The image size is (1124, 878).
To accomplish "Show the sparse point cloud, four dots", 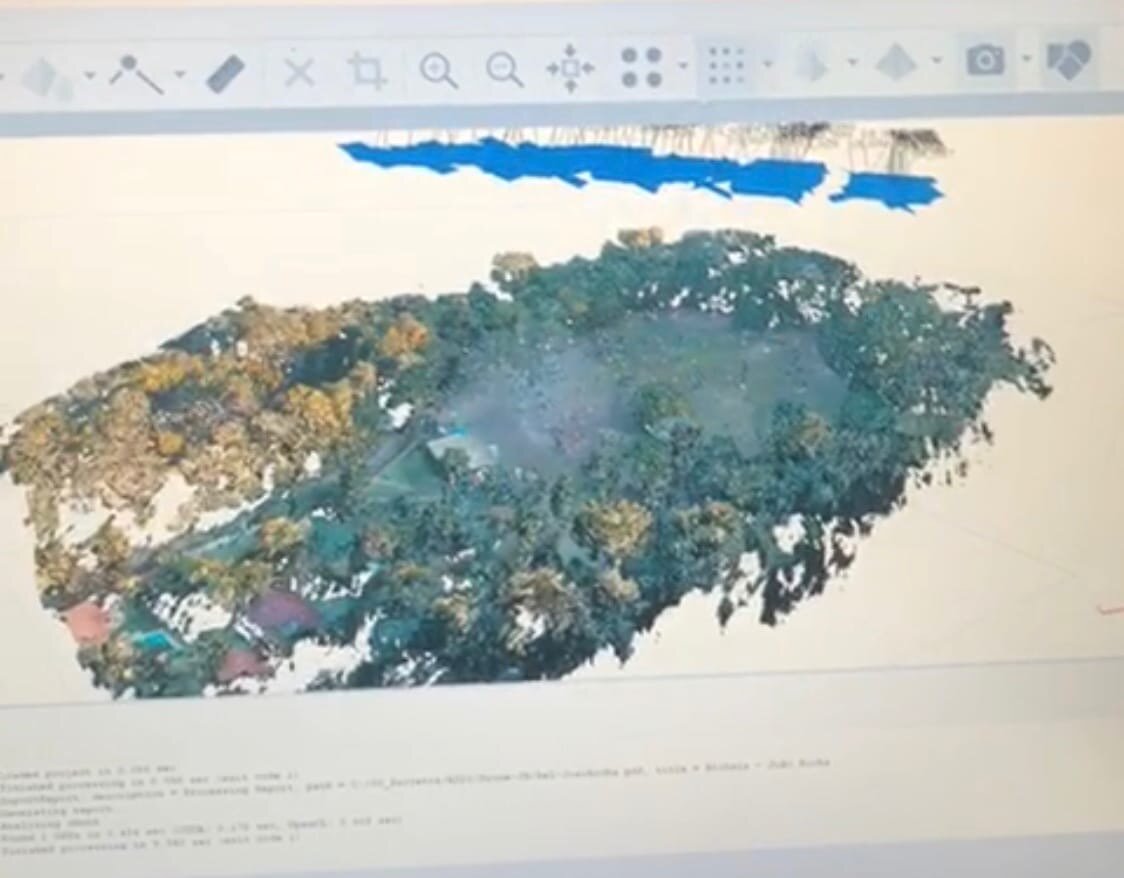I will tap(641, 67).
